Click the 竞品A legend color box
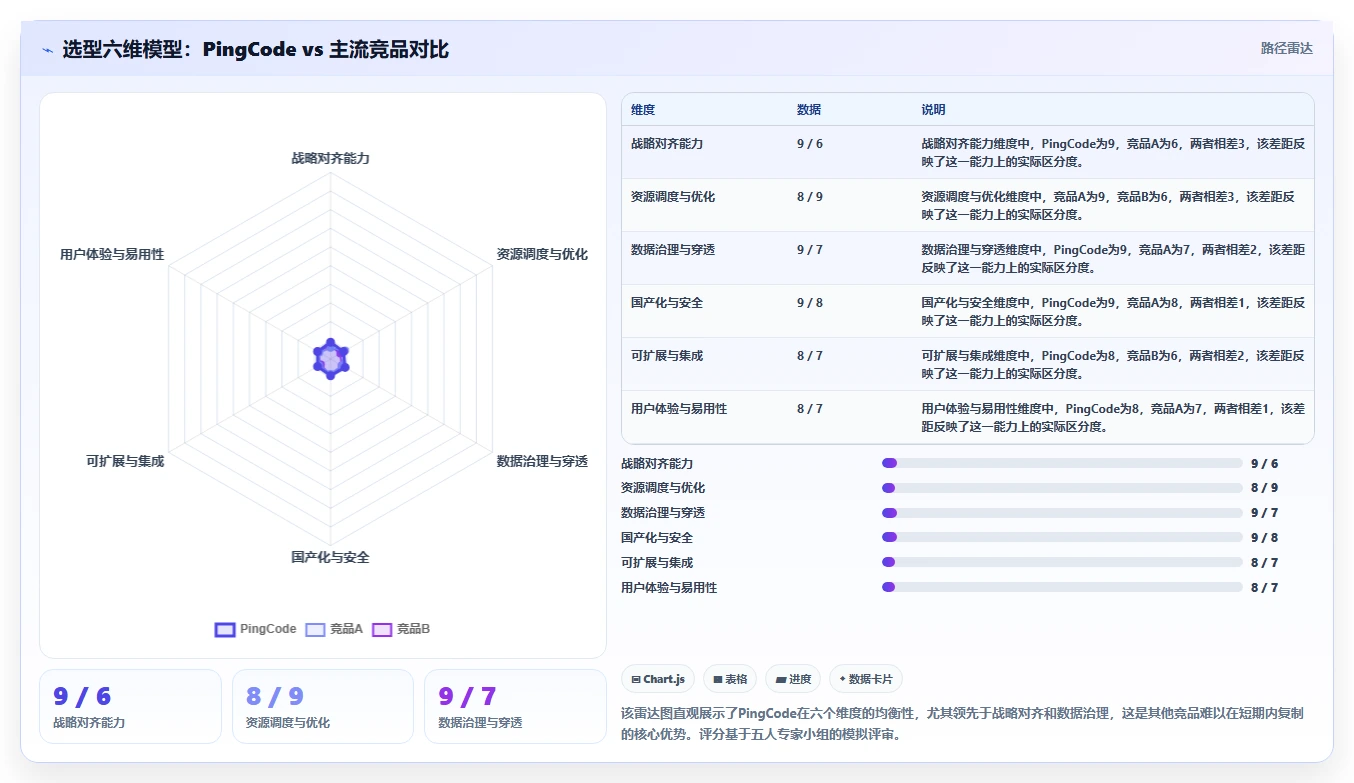 (316, 629)
